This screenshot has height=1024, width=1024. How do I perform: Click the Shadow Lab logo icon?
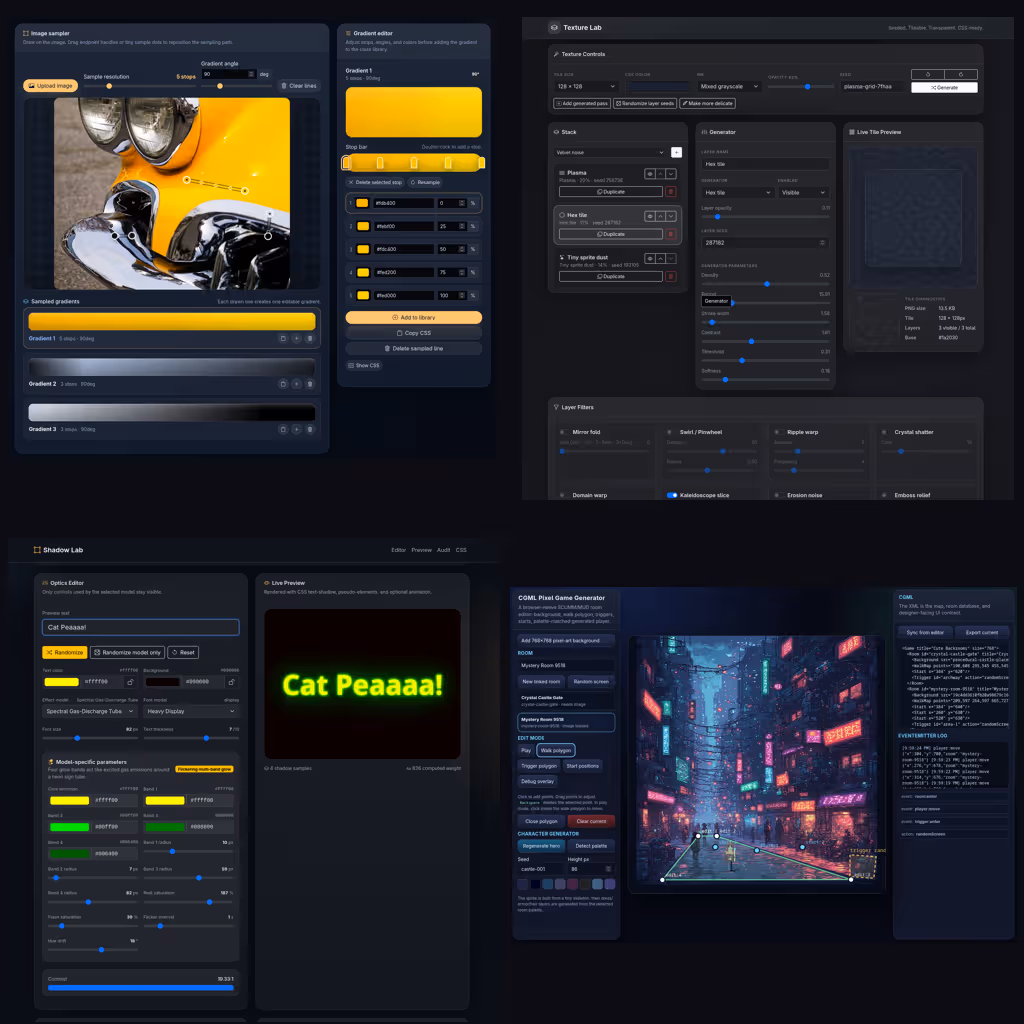(37, 550)
